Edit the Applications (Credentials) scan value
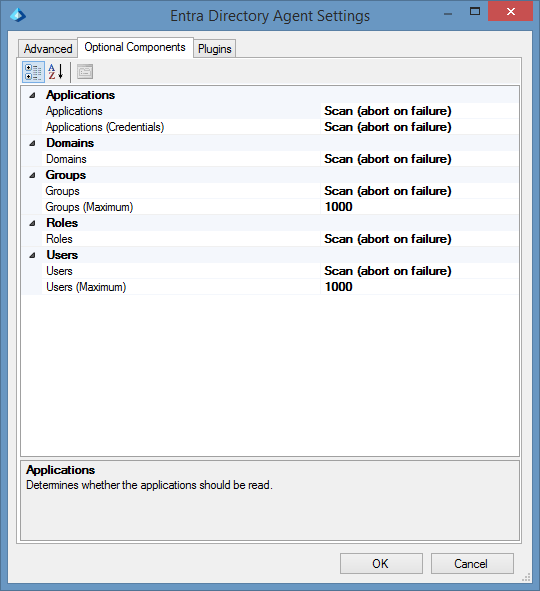 [x=419, y=127]
